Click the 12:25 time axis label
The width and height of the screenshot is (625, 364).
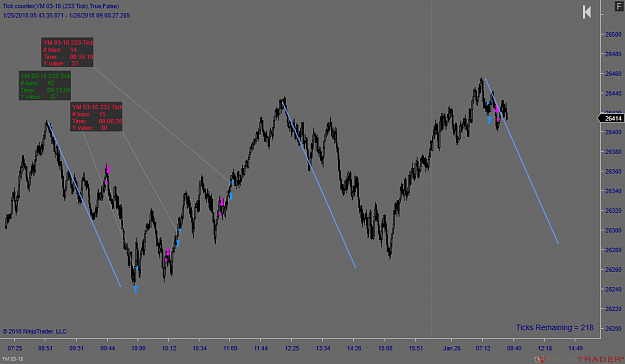tap(292, 348)
